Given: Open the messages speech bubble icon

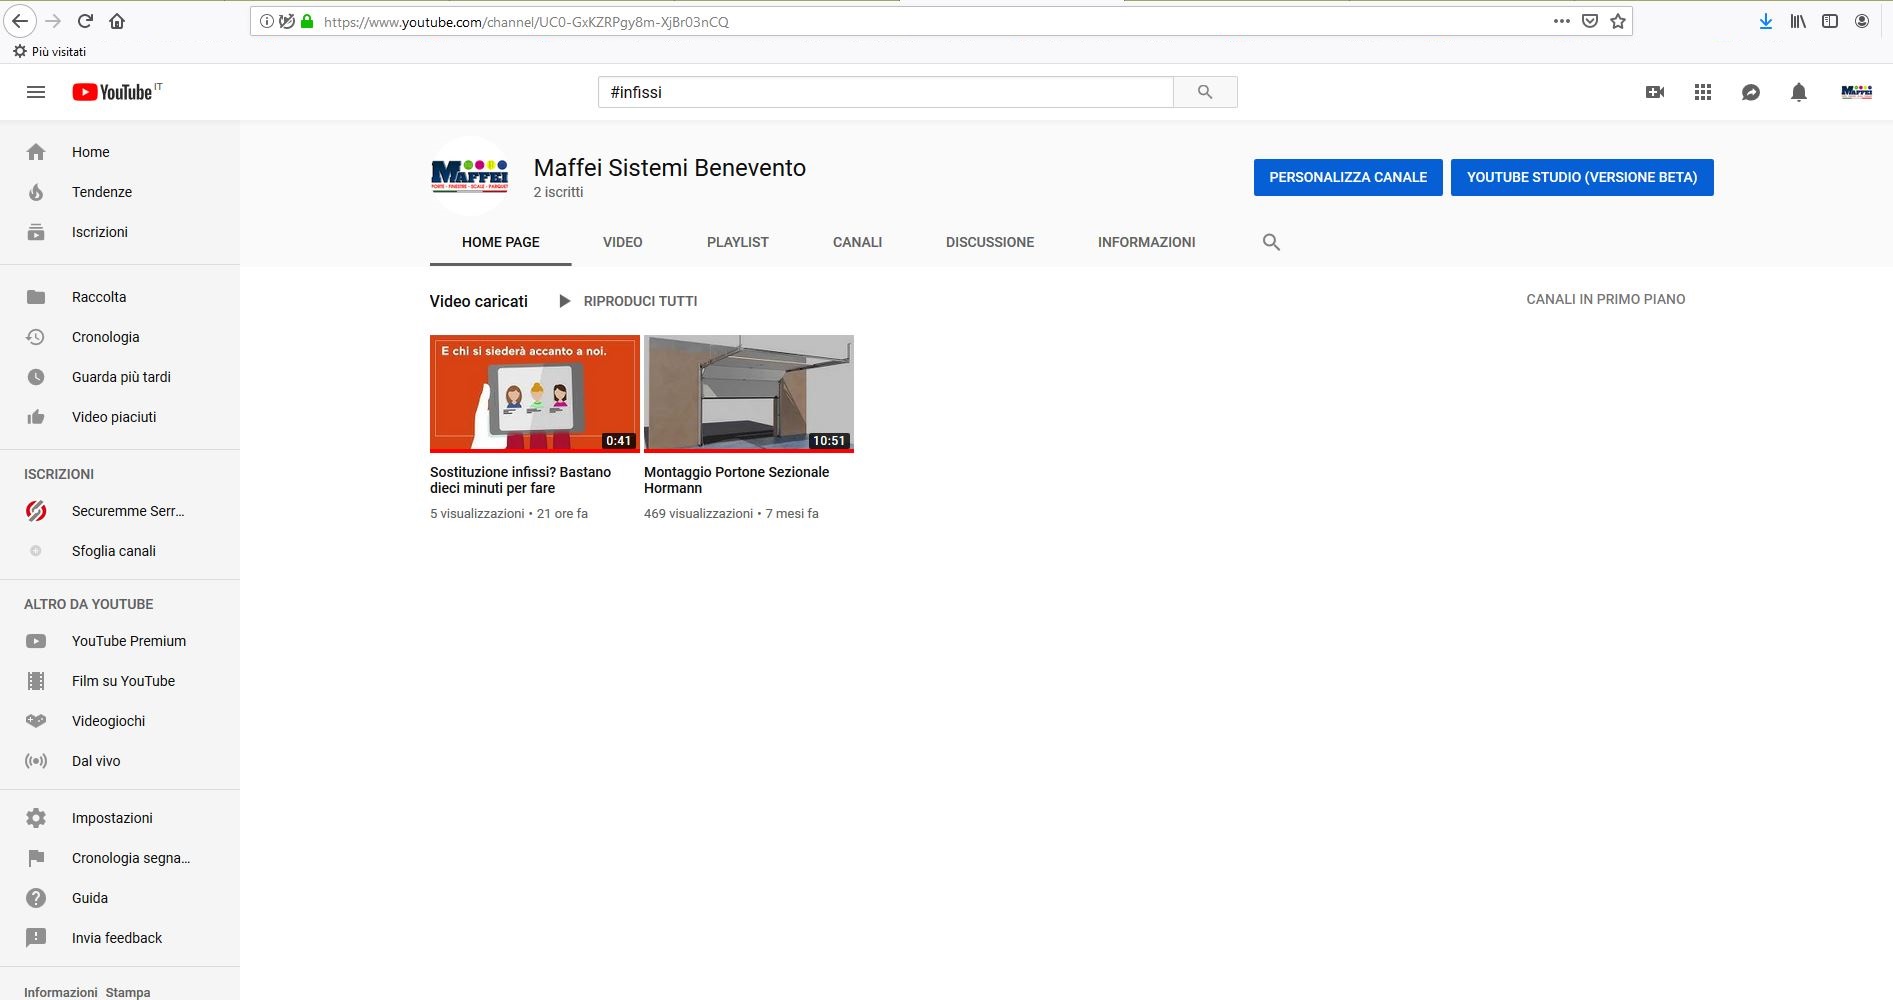Looking at the screenshot, I should click(1751, 92).
